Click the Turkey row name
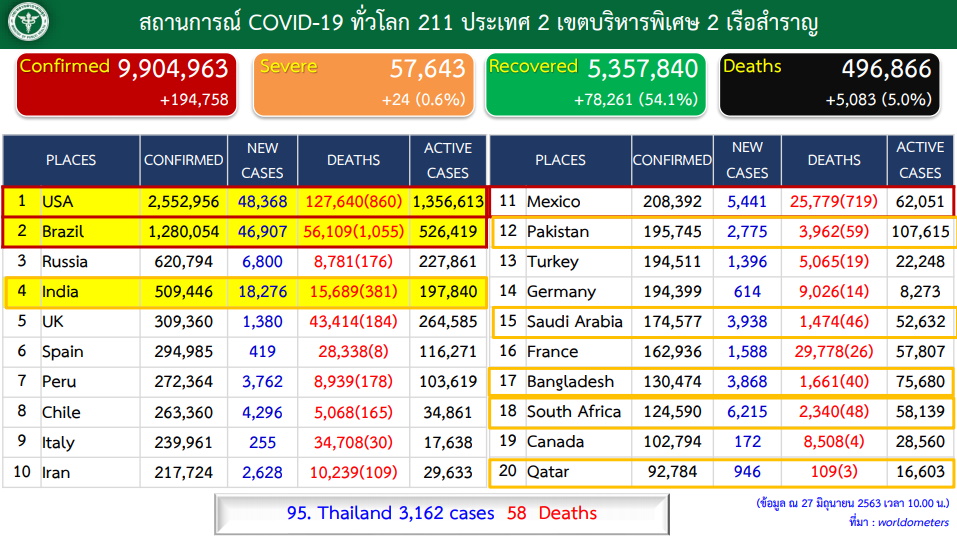The image size is (957, 539). point(552,262)
